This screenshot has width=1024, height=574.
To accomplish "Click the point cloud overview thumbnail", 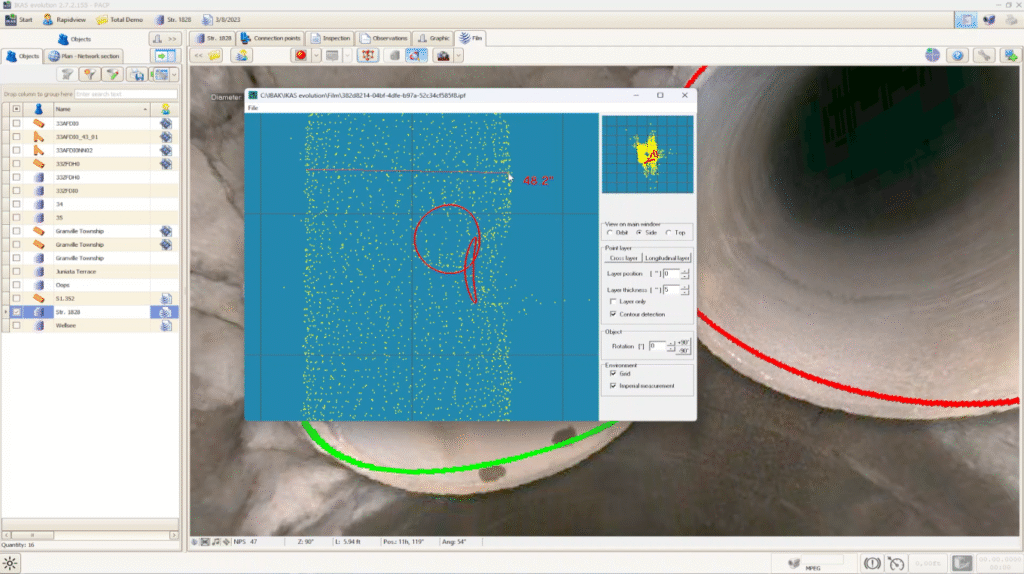I will point(647,154).
